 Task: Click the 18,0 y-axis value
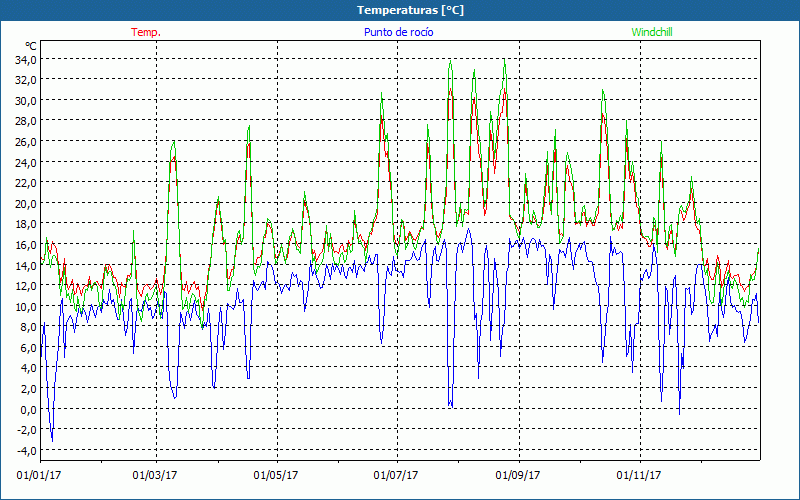click(27, 224)
